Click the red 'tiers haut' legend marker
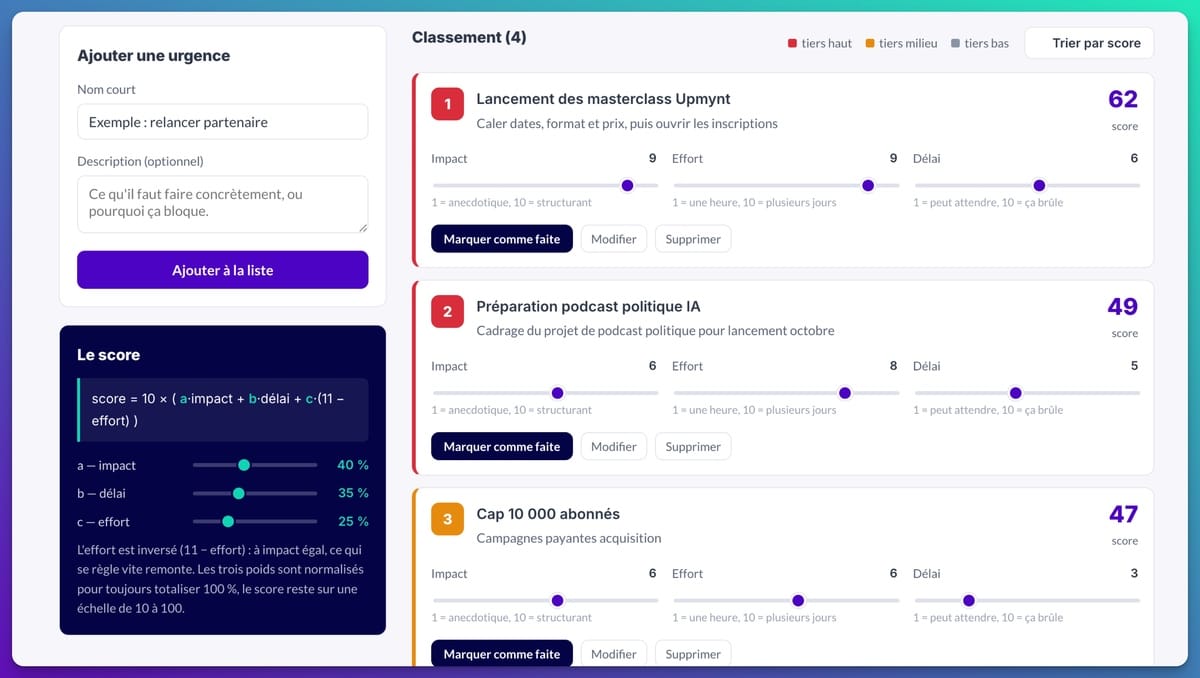Viewport: 1200px width, 678px height. pos(793,44)
